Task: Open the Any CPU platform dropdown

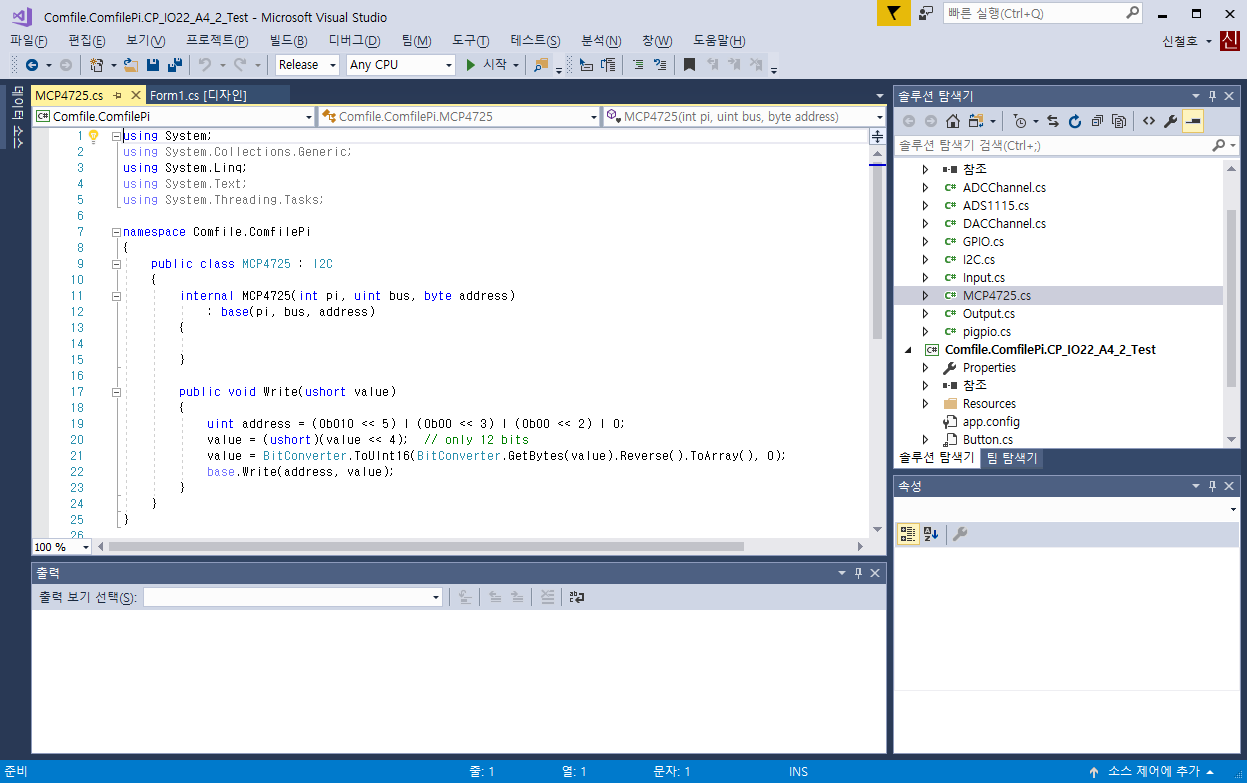Action: tap(400, 65)
